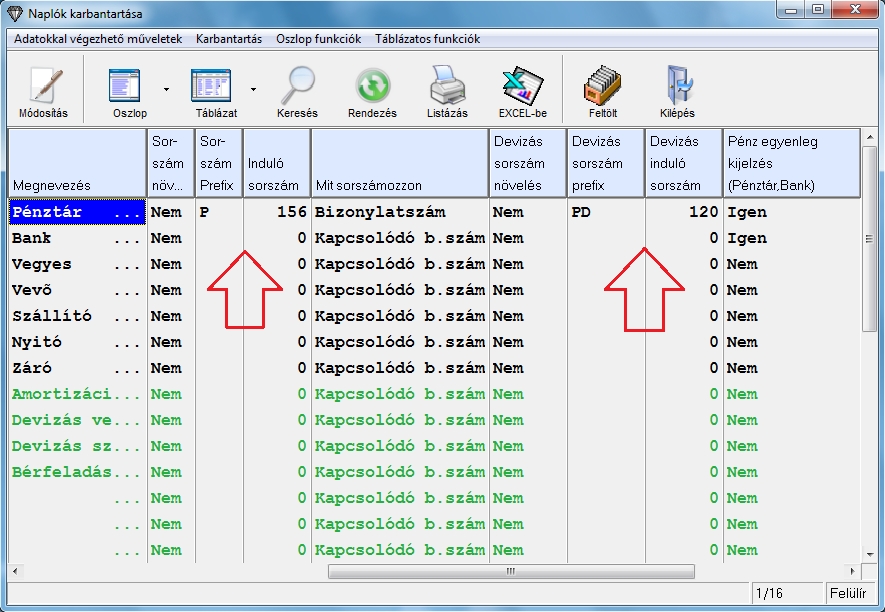Export with the EXCEL-be icon

coord(523,87)
